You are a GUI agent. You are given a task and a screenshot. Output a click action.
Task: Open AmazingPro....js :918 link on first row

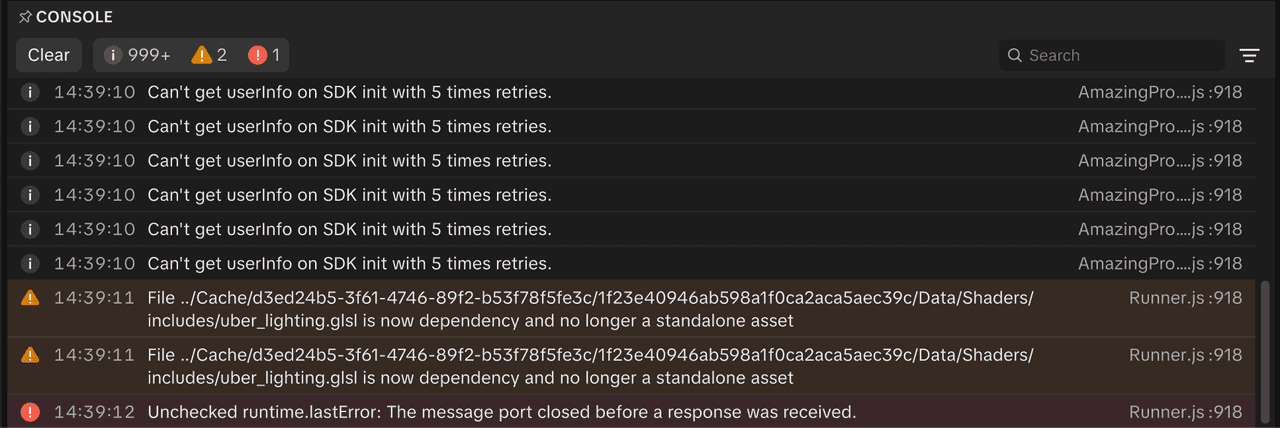(x=1160, y=93)
